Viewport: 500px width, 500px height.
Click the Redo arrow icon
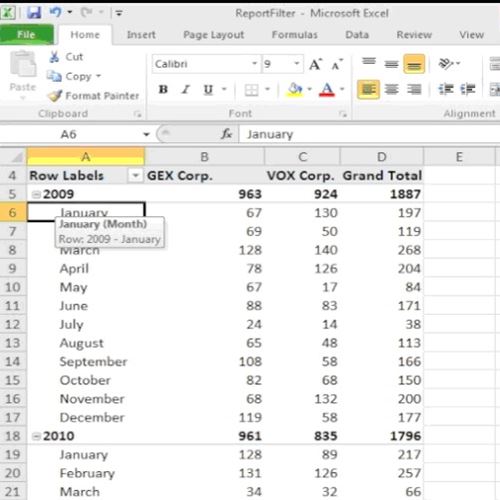(x=87, y=13)
